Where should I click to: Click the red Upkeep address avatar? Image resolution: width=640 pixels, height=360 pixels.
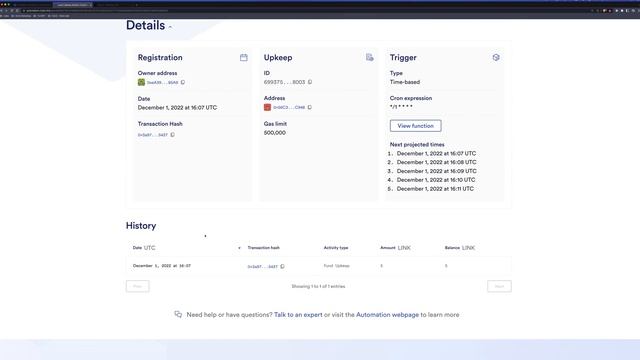tap(267, 107)
